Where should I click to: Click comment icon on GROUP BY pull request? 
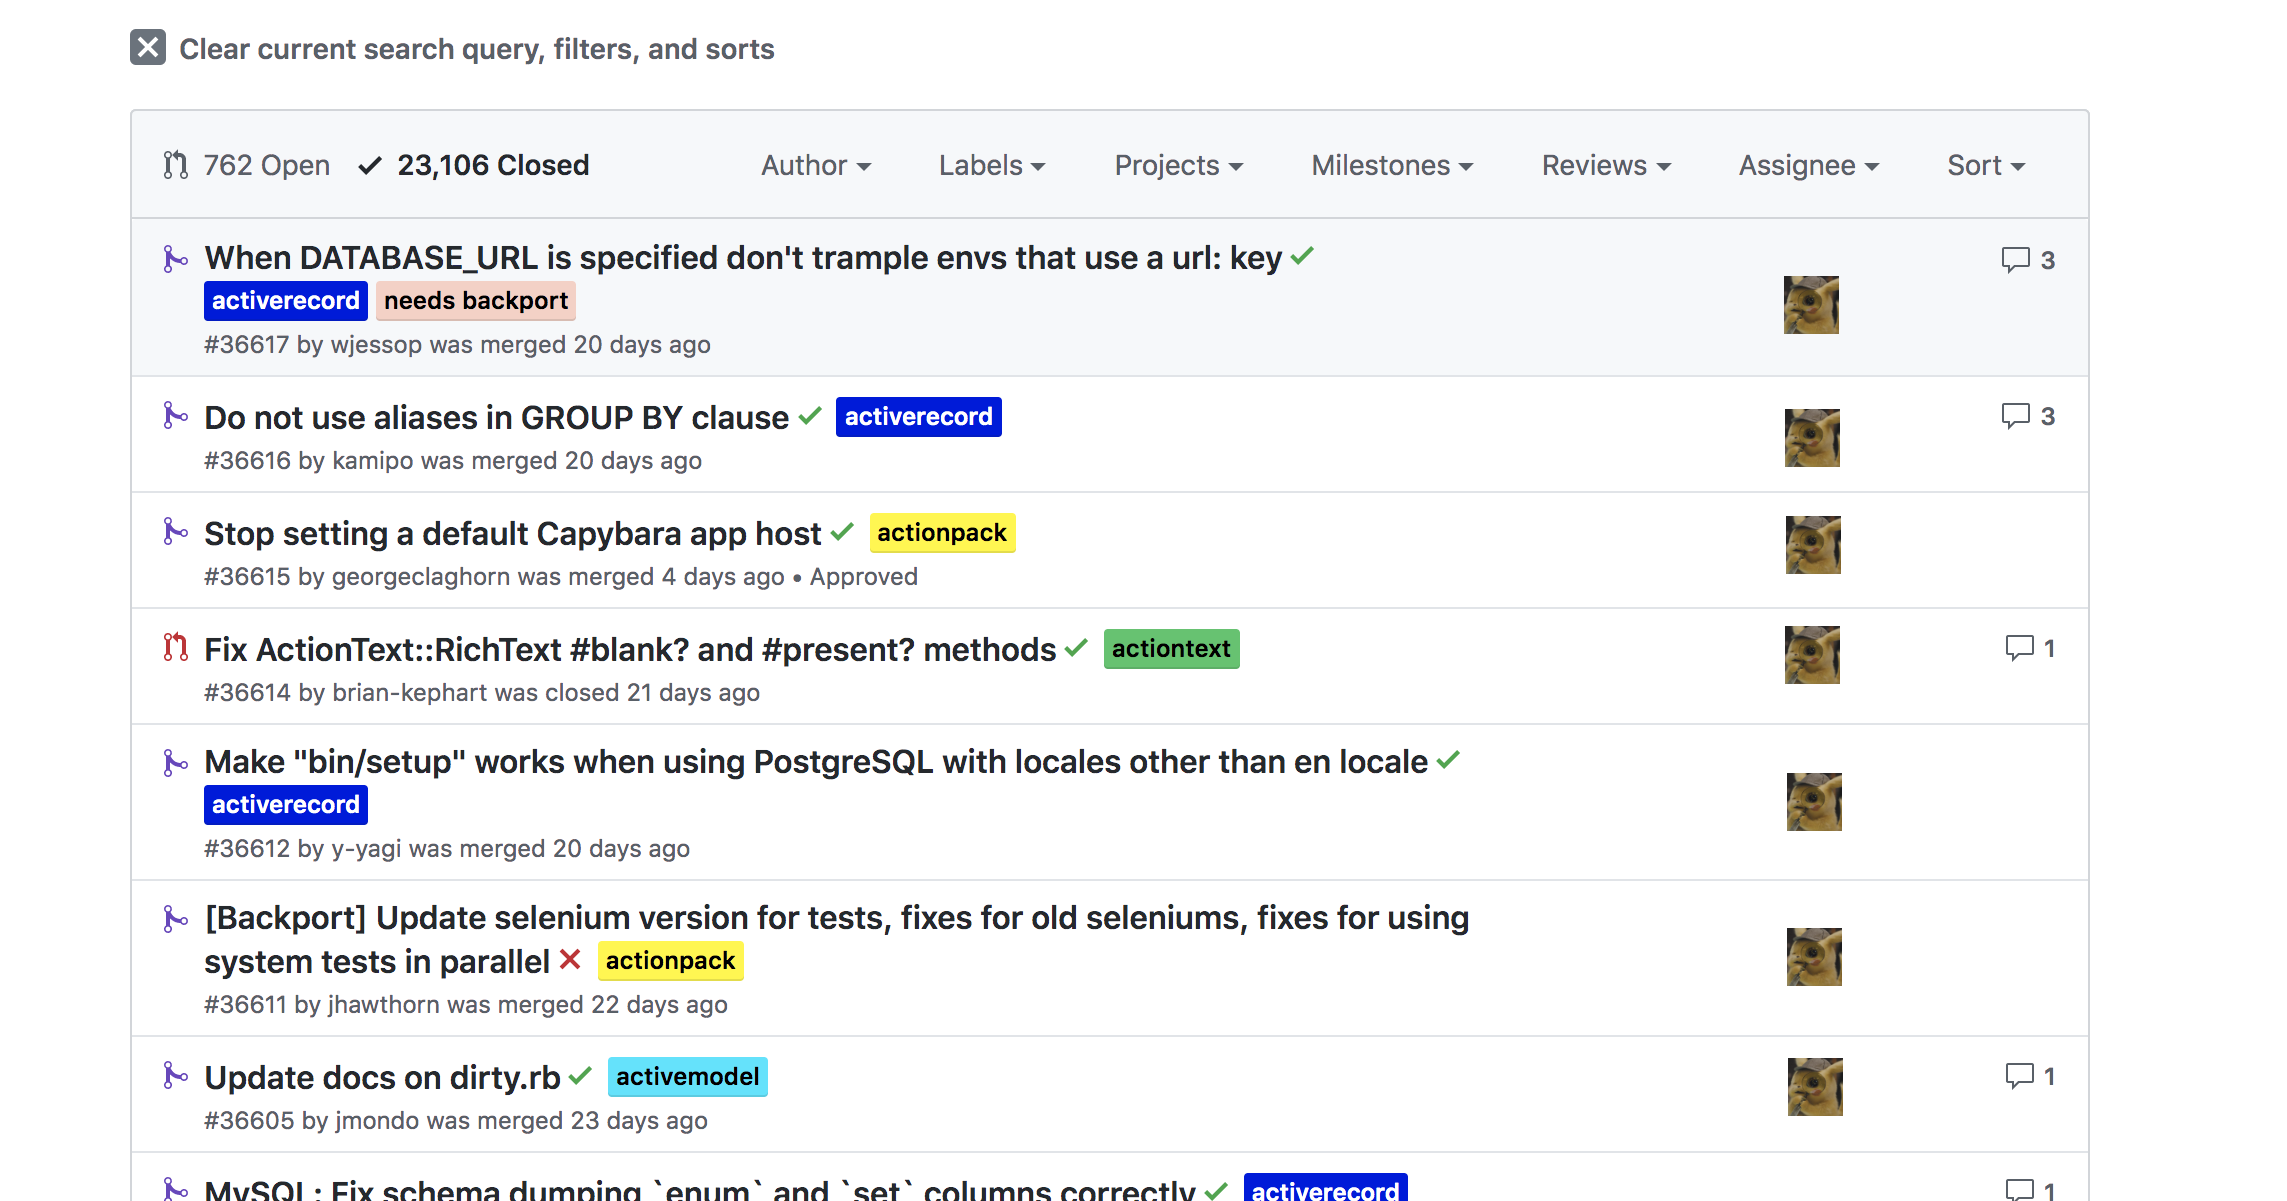pos(2015,416)
